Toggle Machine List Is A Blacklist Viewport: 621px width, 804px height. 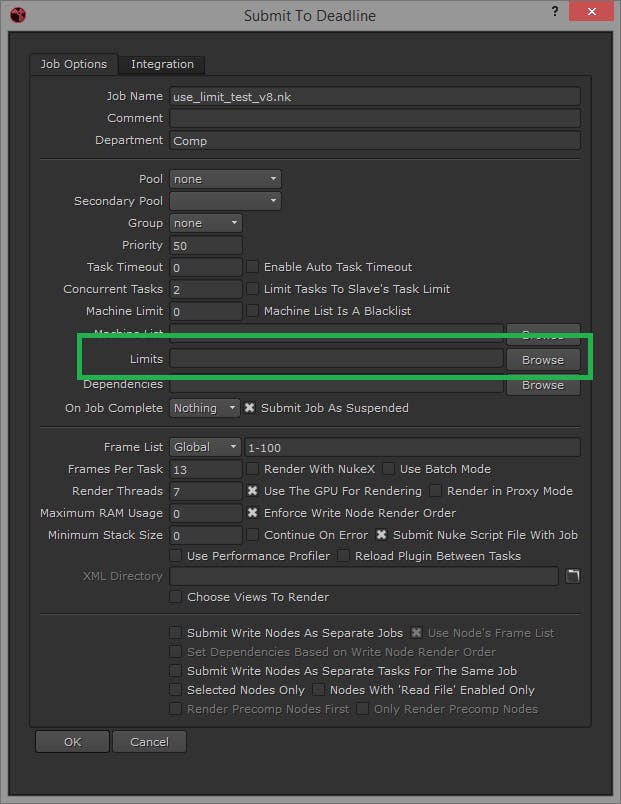click(x=252, y=311)
